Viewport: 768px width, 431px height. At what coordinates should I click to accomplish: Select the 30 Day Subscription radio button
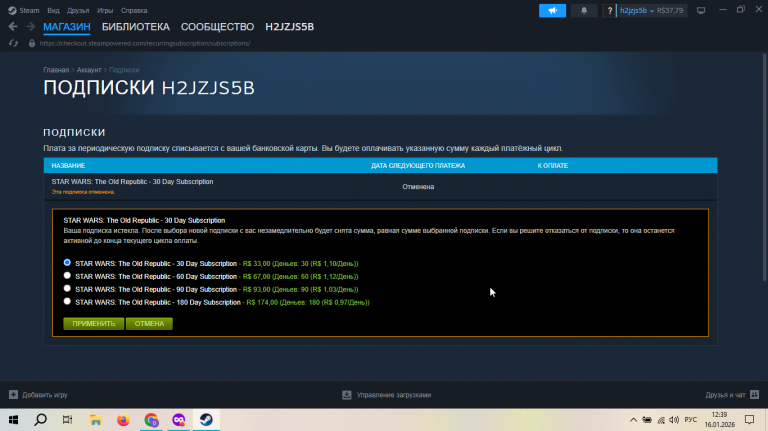[67, 263]
